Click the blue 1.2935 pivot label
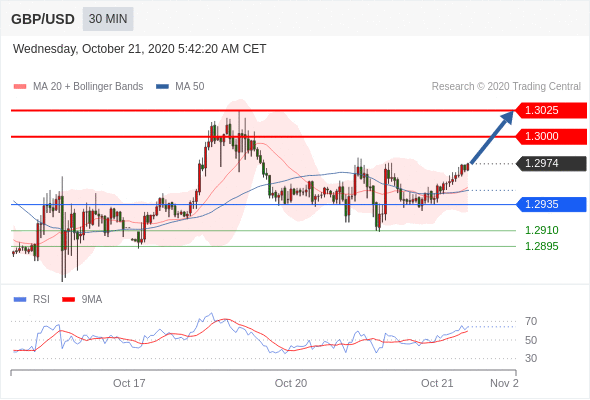The height and width of the screenshot is (400, 590). pyautogui.click(x=551, y=204)
